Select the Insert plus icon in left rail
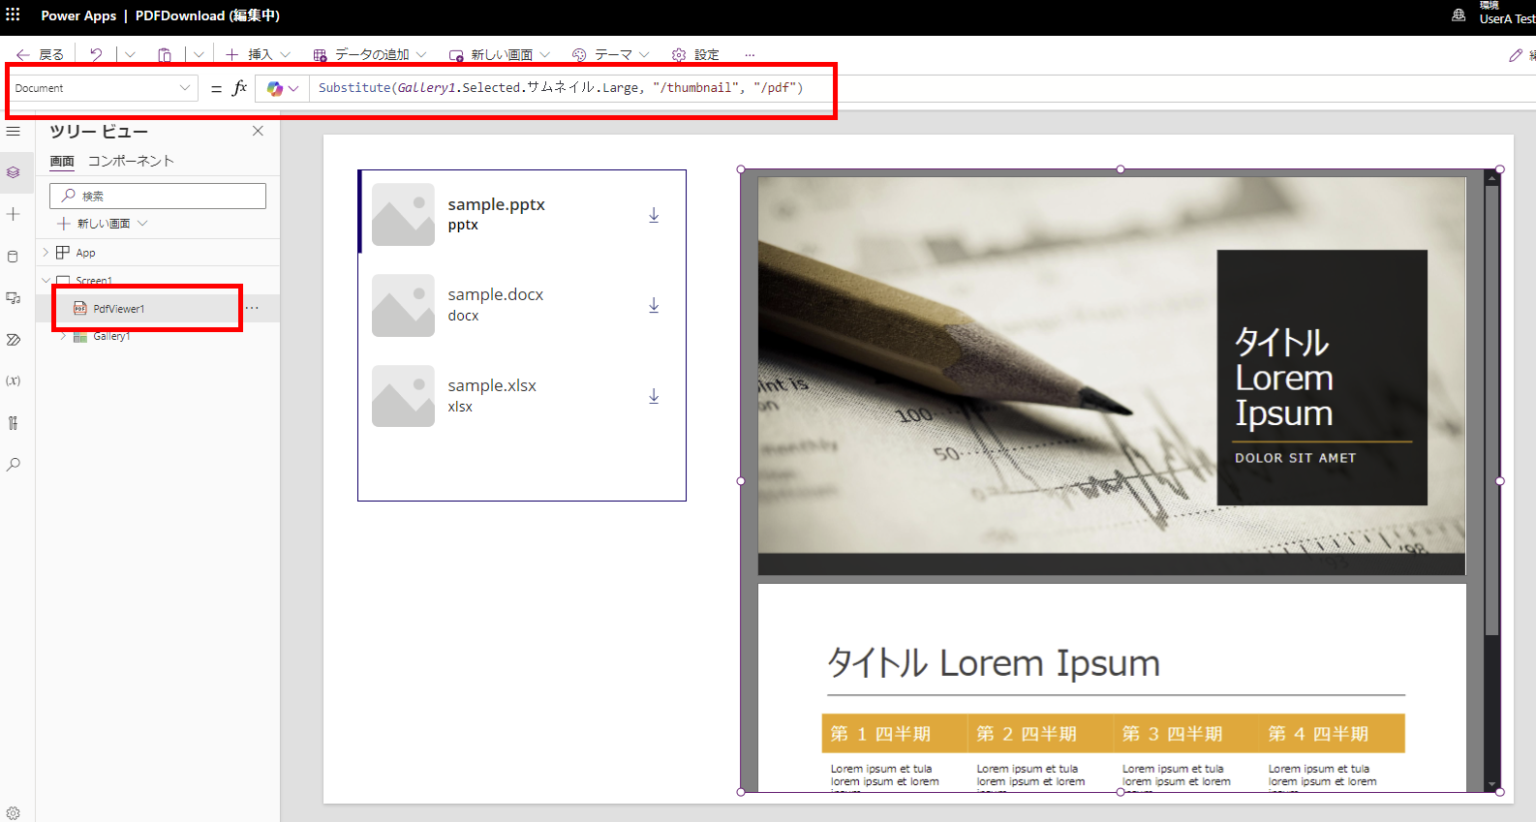The height and width of the screenshot is (822, 1536). click(15, 213)
